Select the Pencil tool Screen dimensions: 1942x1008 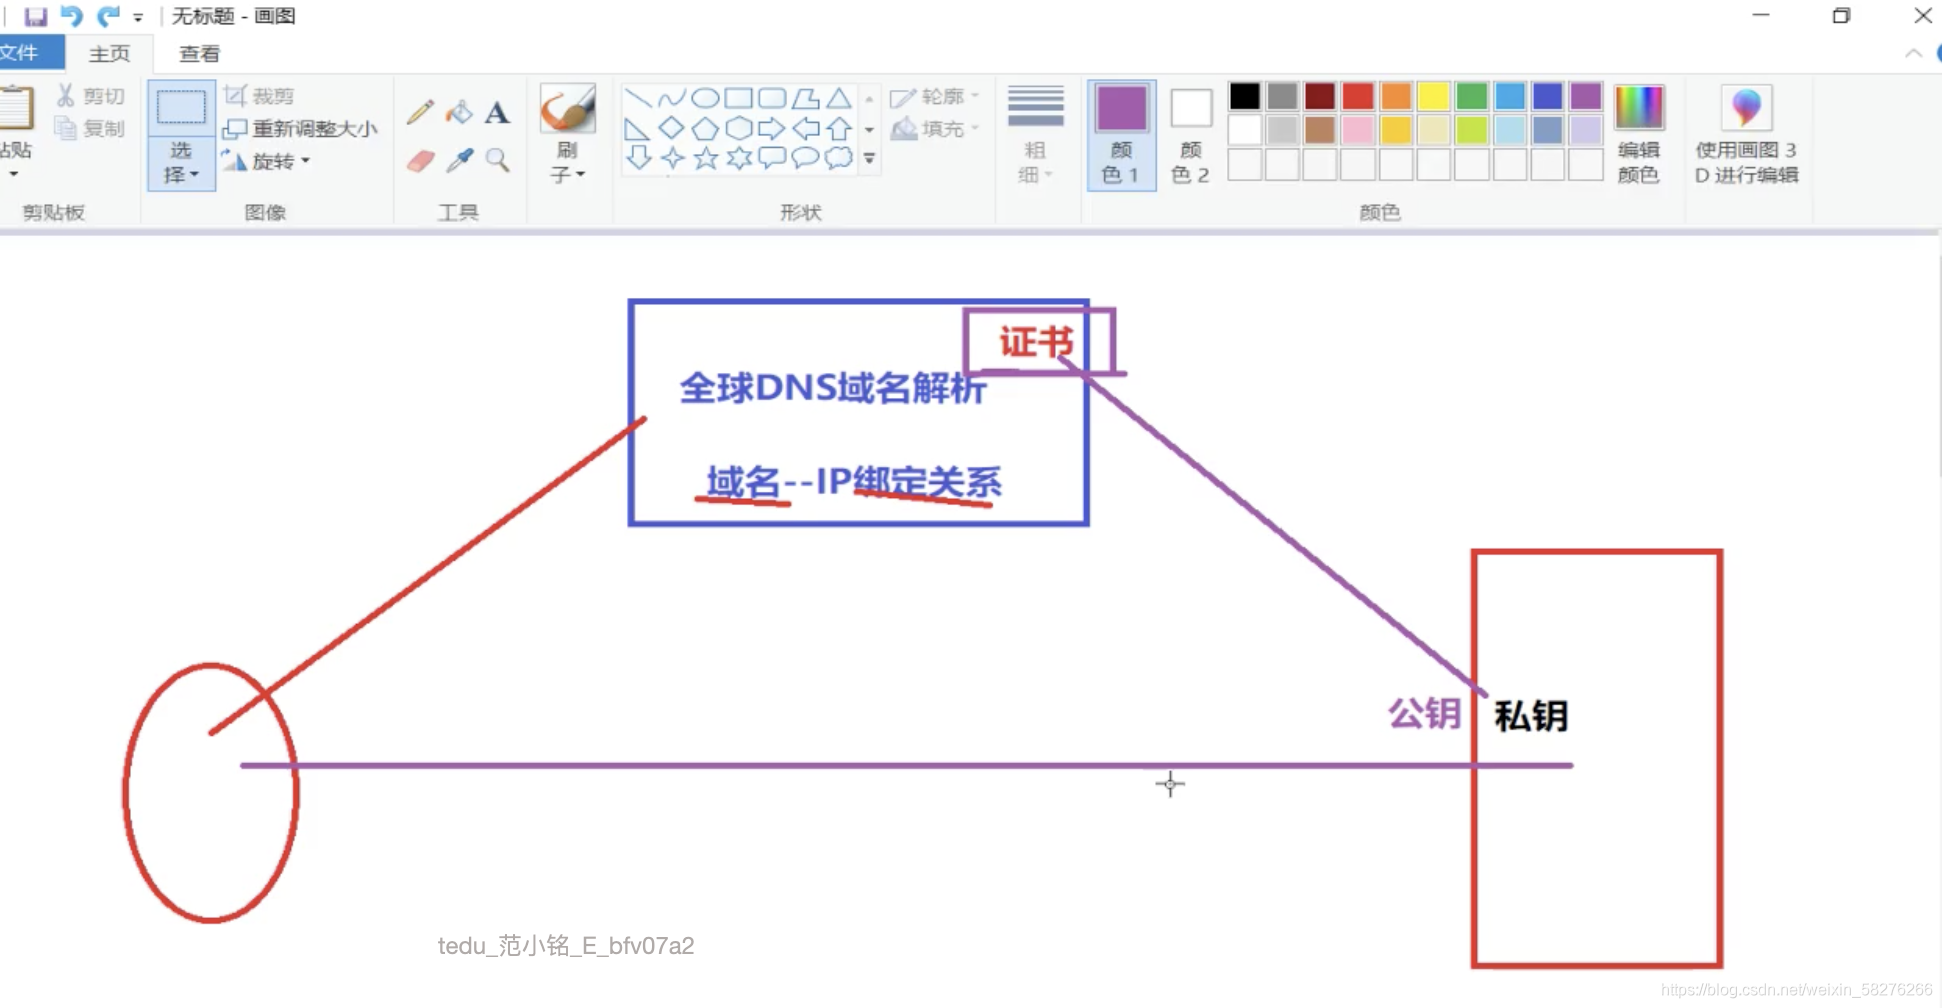click(420, 112)
